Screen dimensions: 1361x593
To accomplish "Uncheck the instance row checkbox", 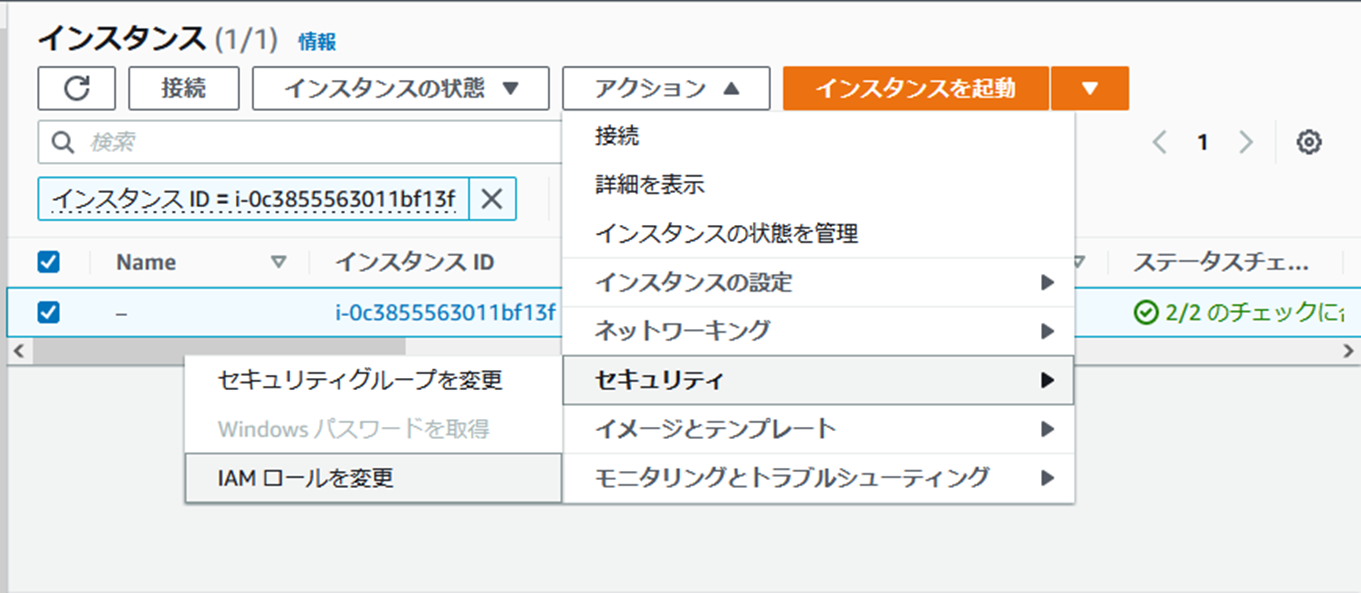I will (48, 313).
